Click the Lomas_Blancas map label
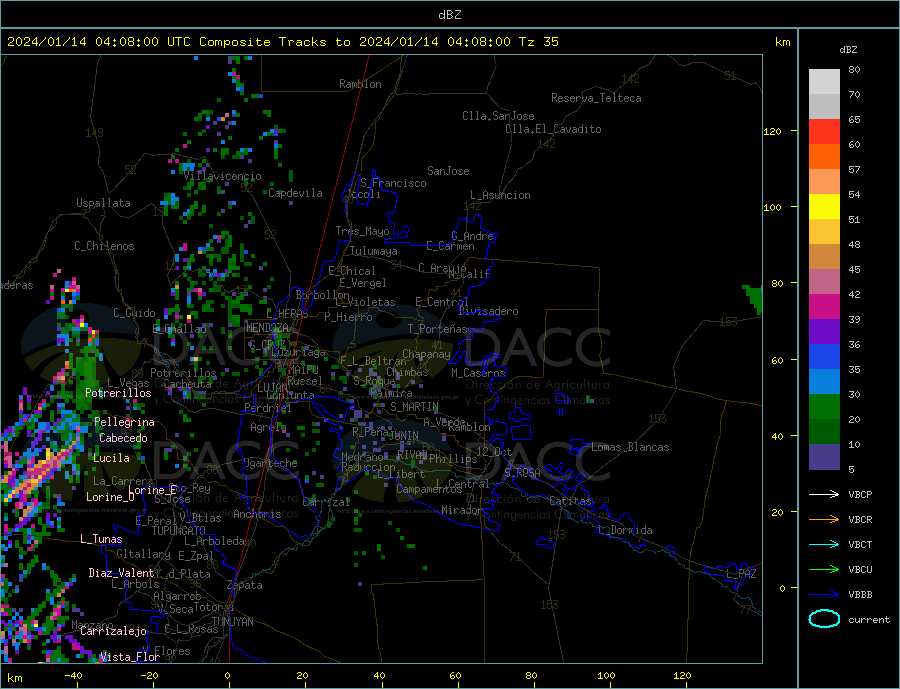This screenshot has width=900, height=689. coord(630,447)
